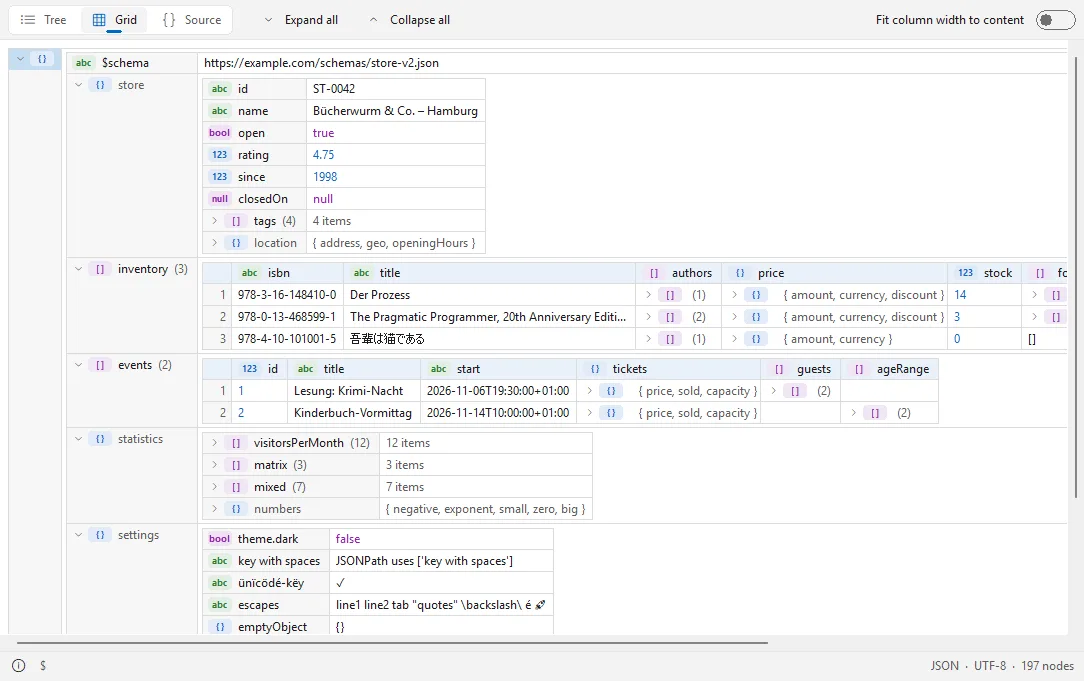Expand visitorsPerMonth (12) array
This screenshot has width=1084, height=681.
click(x=214, y=443)
